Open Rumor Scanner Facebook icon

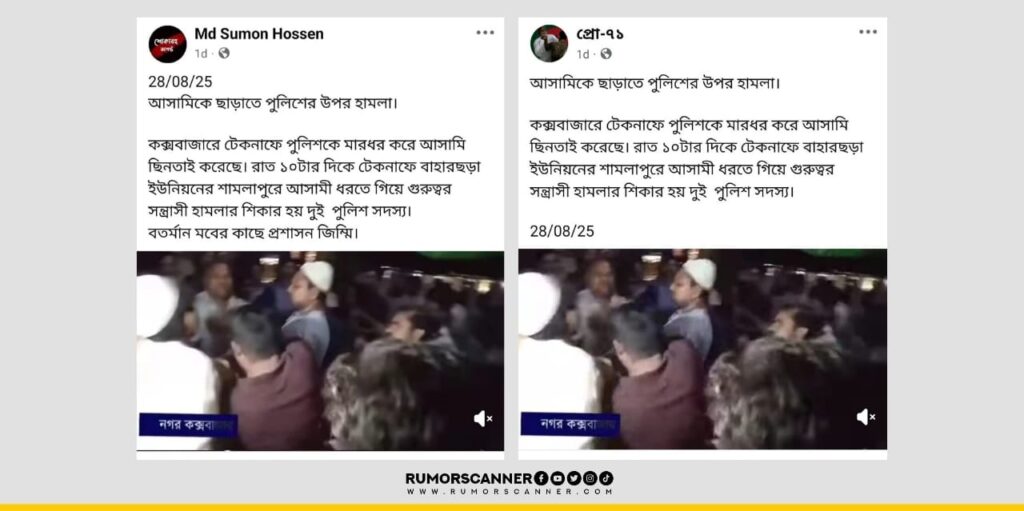[541, 478]
